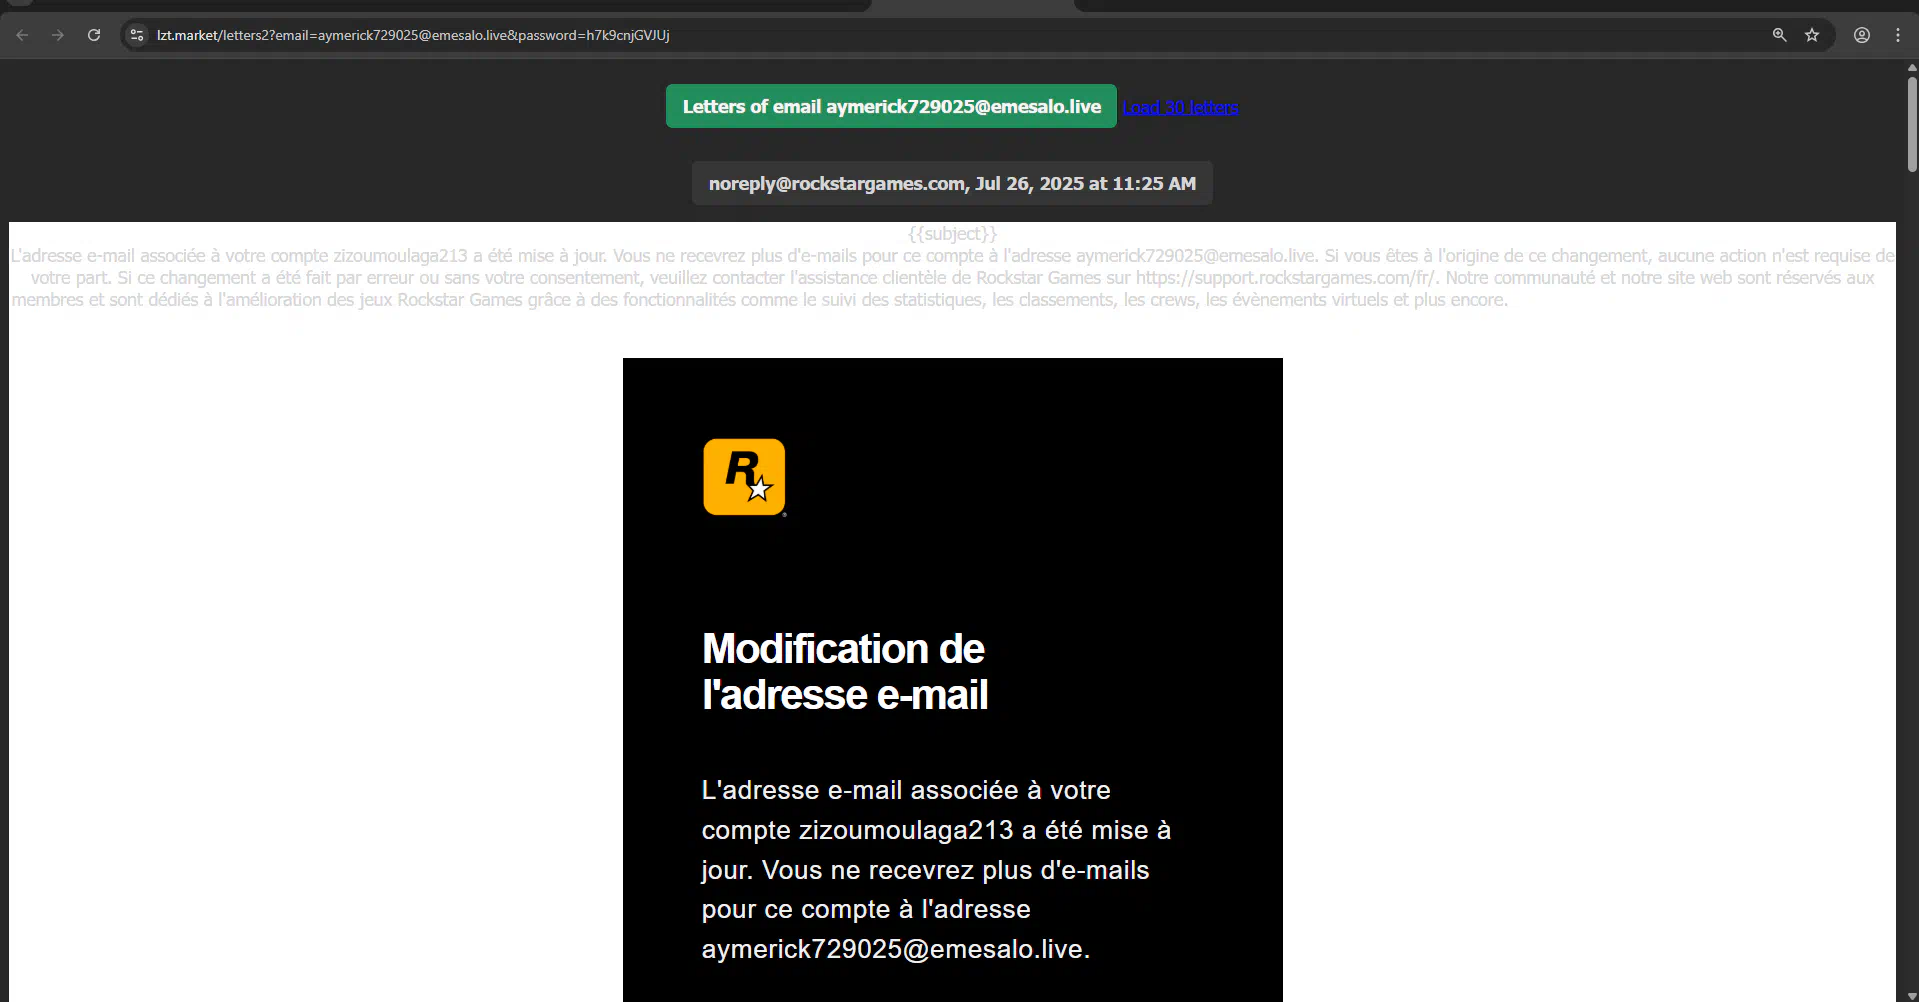Go back using browser back arrow
Screen dimensions: 1919x1002
[22, 35]
